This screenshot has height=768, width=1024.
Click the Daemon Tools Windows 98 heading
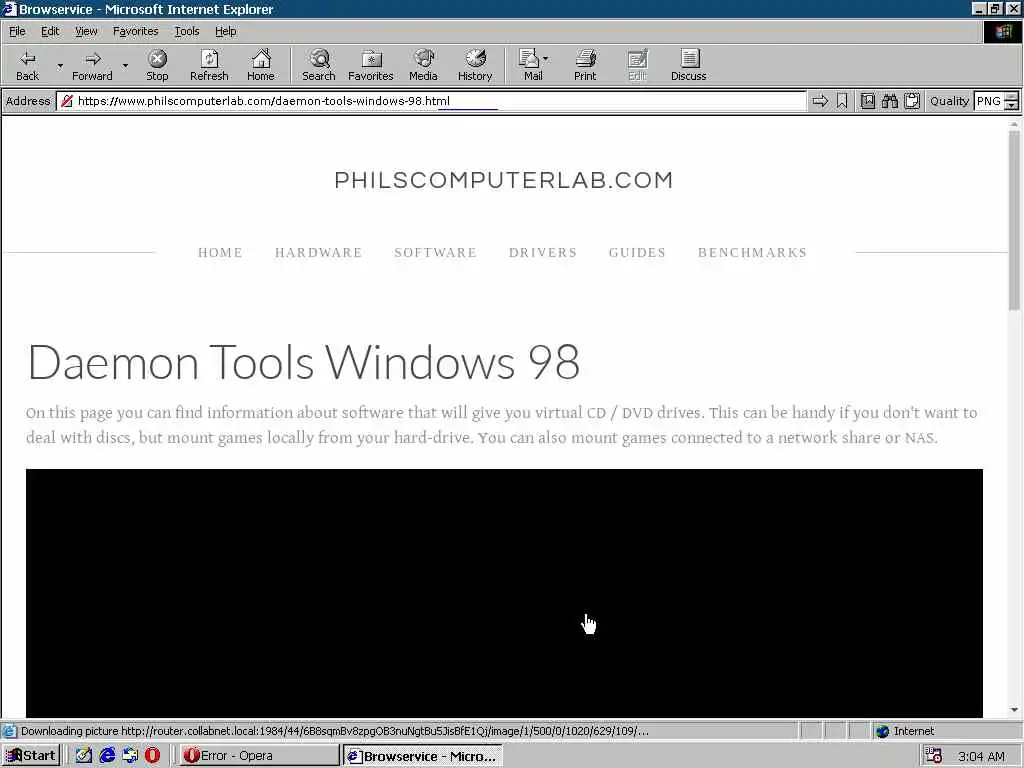304,362
